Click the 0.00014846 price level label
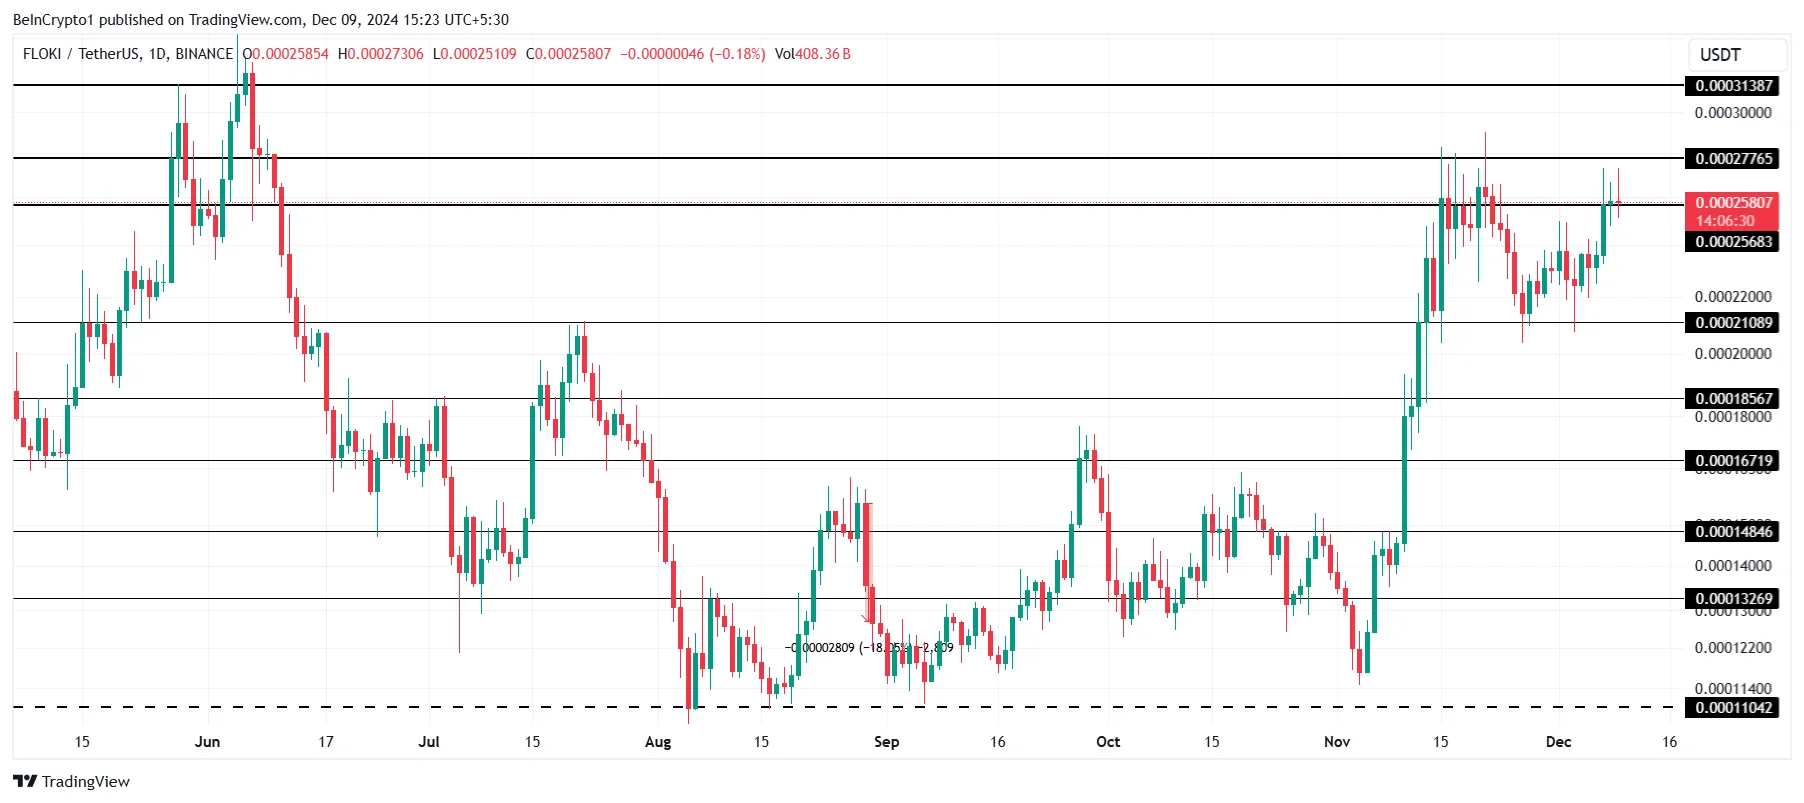This screenshot has width=1804, height=803. point(1733,532)
